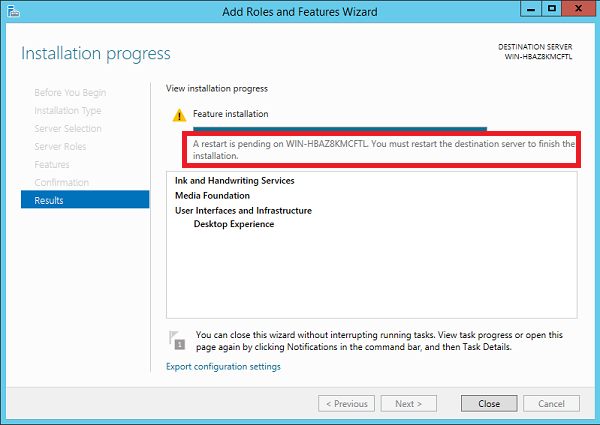Select the Desktop Experience sub-item
The width and height of the screenshot is (600, 425).
(x=233, y=225)
